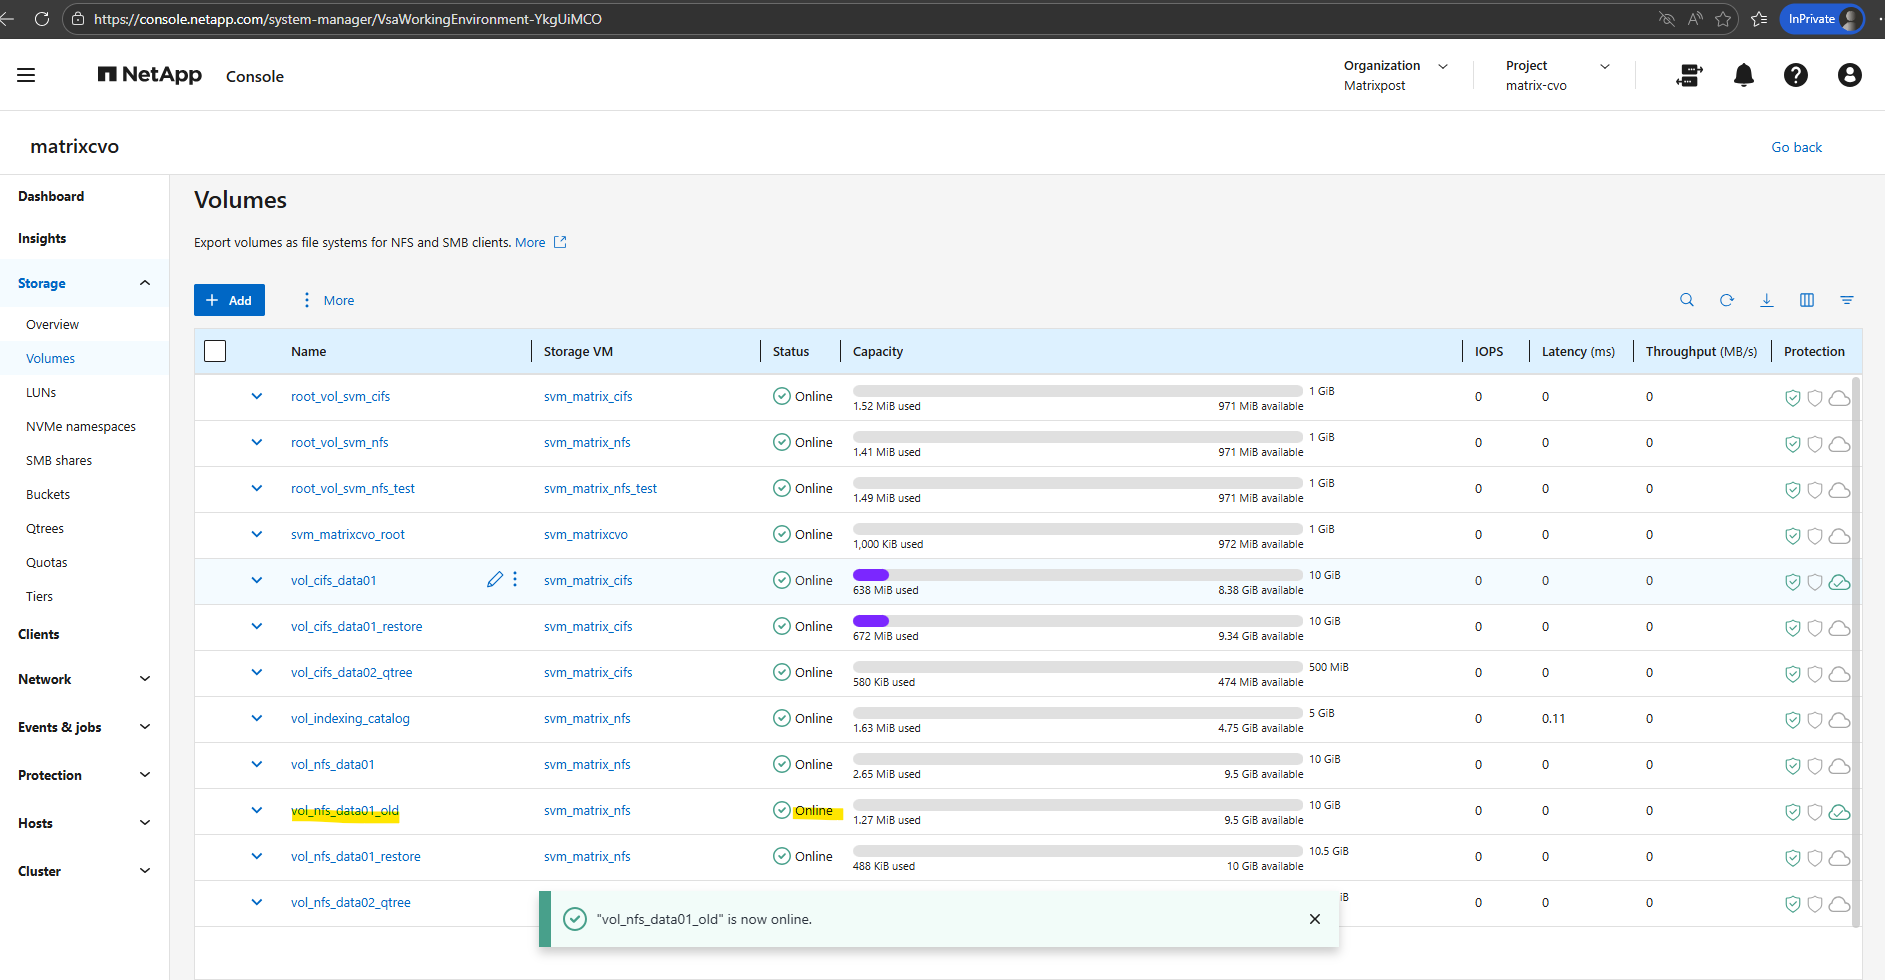
Task: Click the Go back link
Action: pyautogui.click(x=1796, y=147)
